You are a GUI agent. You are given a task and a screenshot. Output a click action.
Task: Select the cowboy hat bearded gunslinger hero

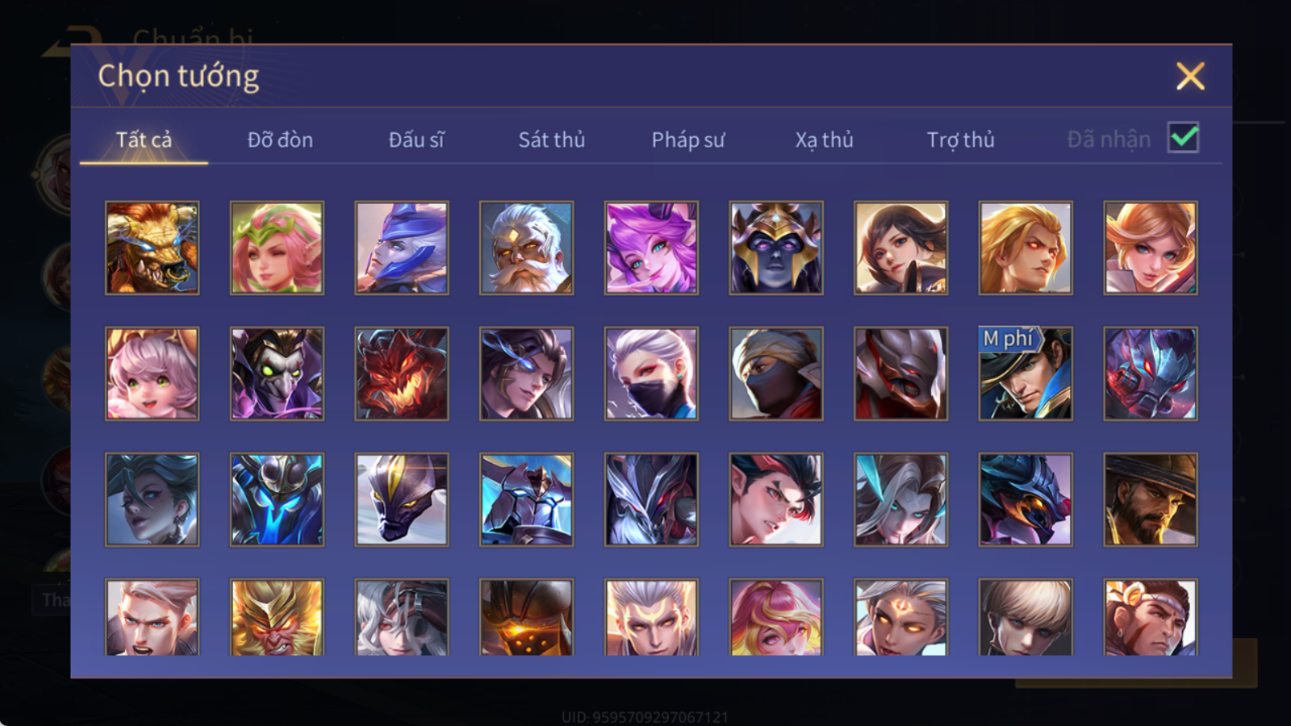point(1150,500)
